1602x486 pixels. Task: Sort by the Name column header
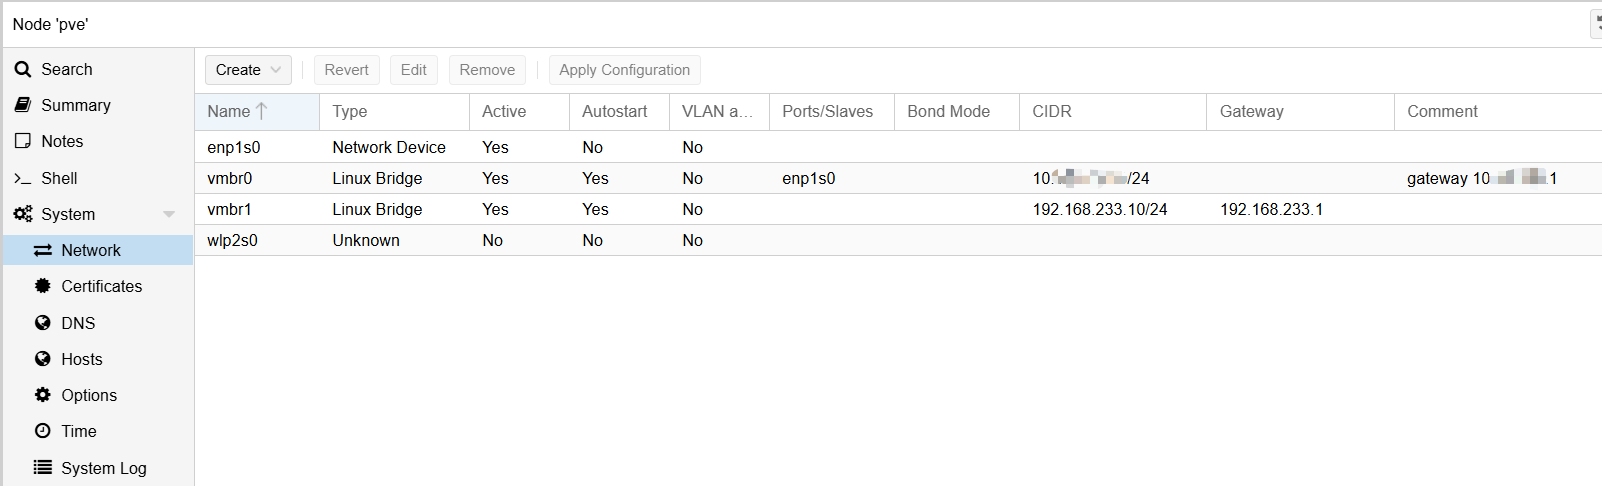coord(229,112)
